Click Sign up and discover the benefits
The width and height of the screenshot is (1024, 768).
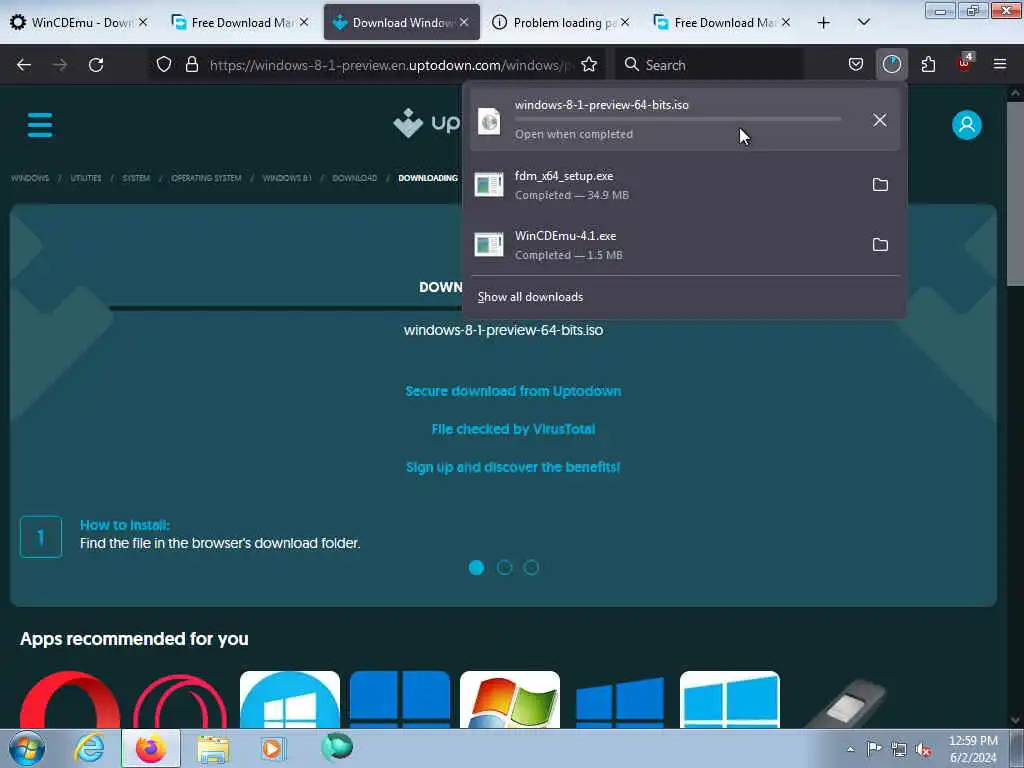click(x=513, y=467)
